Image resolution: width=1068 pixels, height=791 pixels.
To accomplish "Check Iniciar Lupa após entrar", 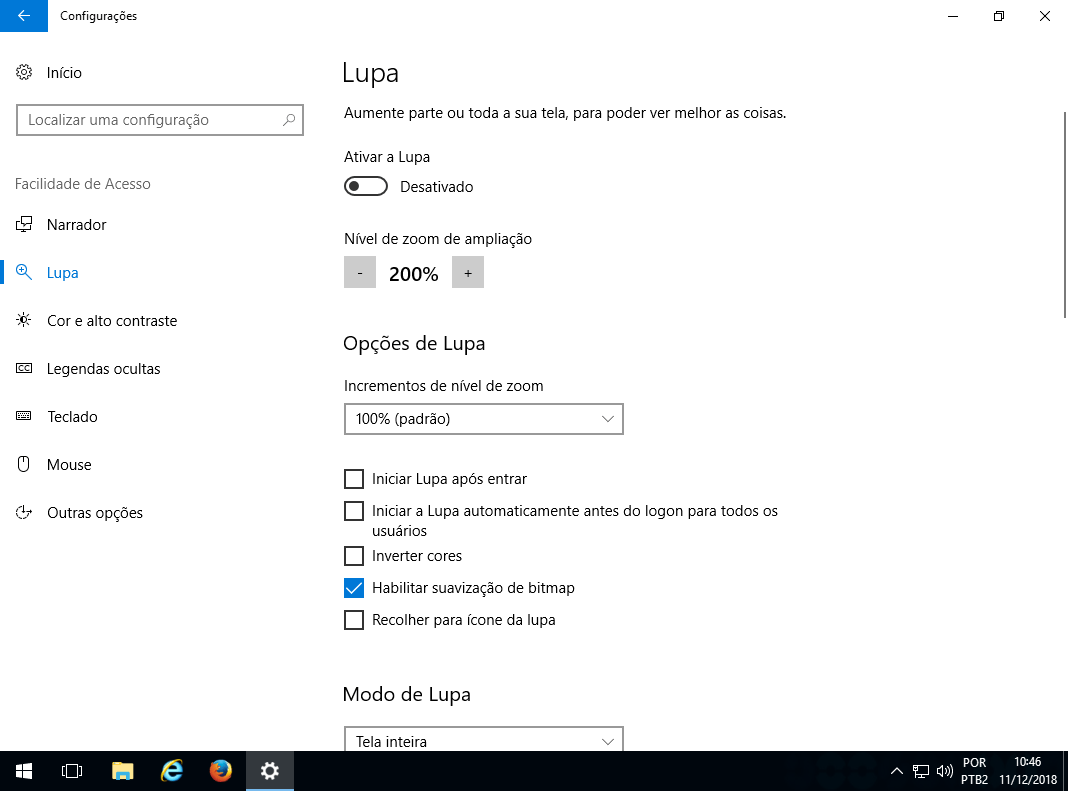I will (354, 479).
